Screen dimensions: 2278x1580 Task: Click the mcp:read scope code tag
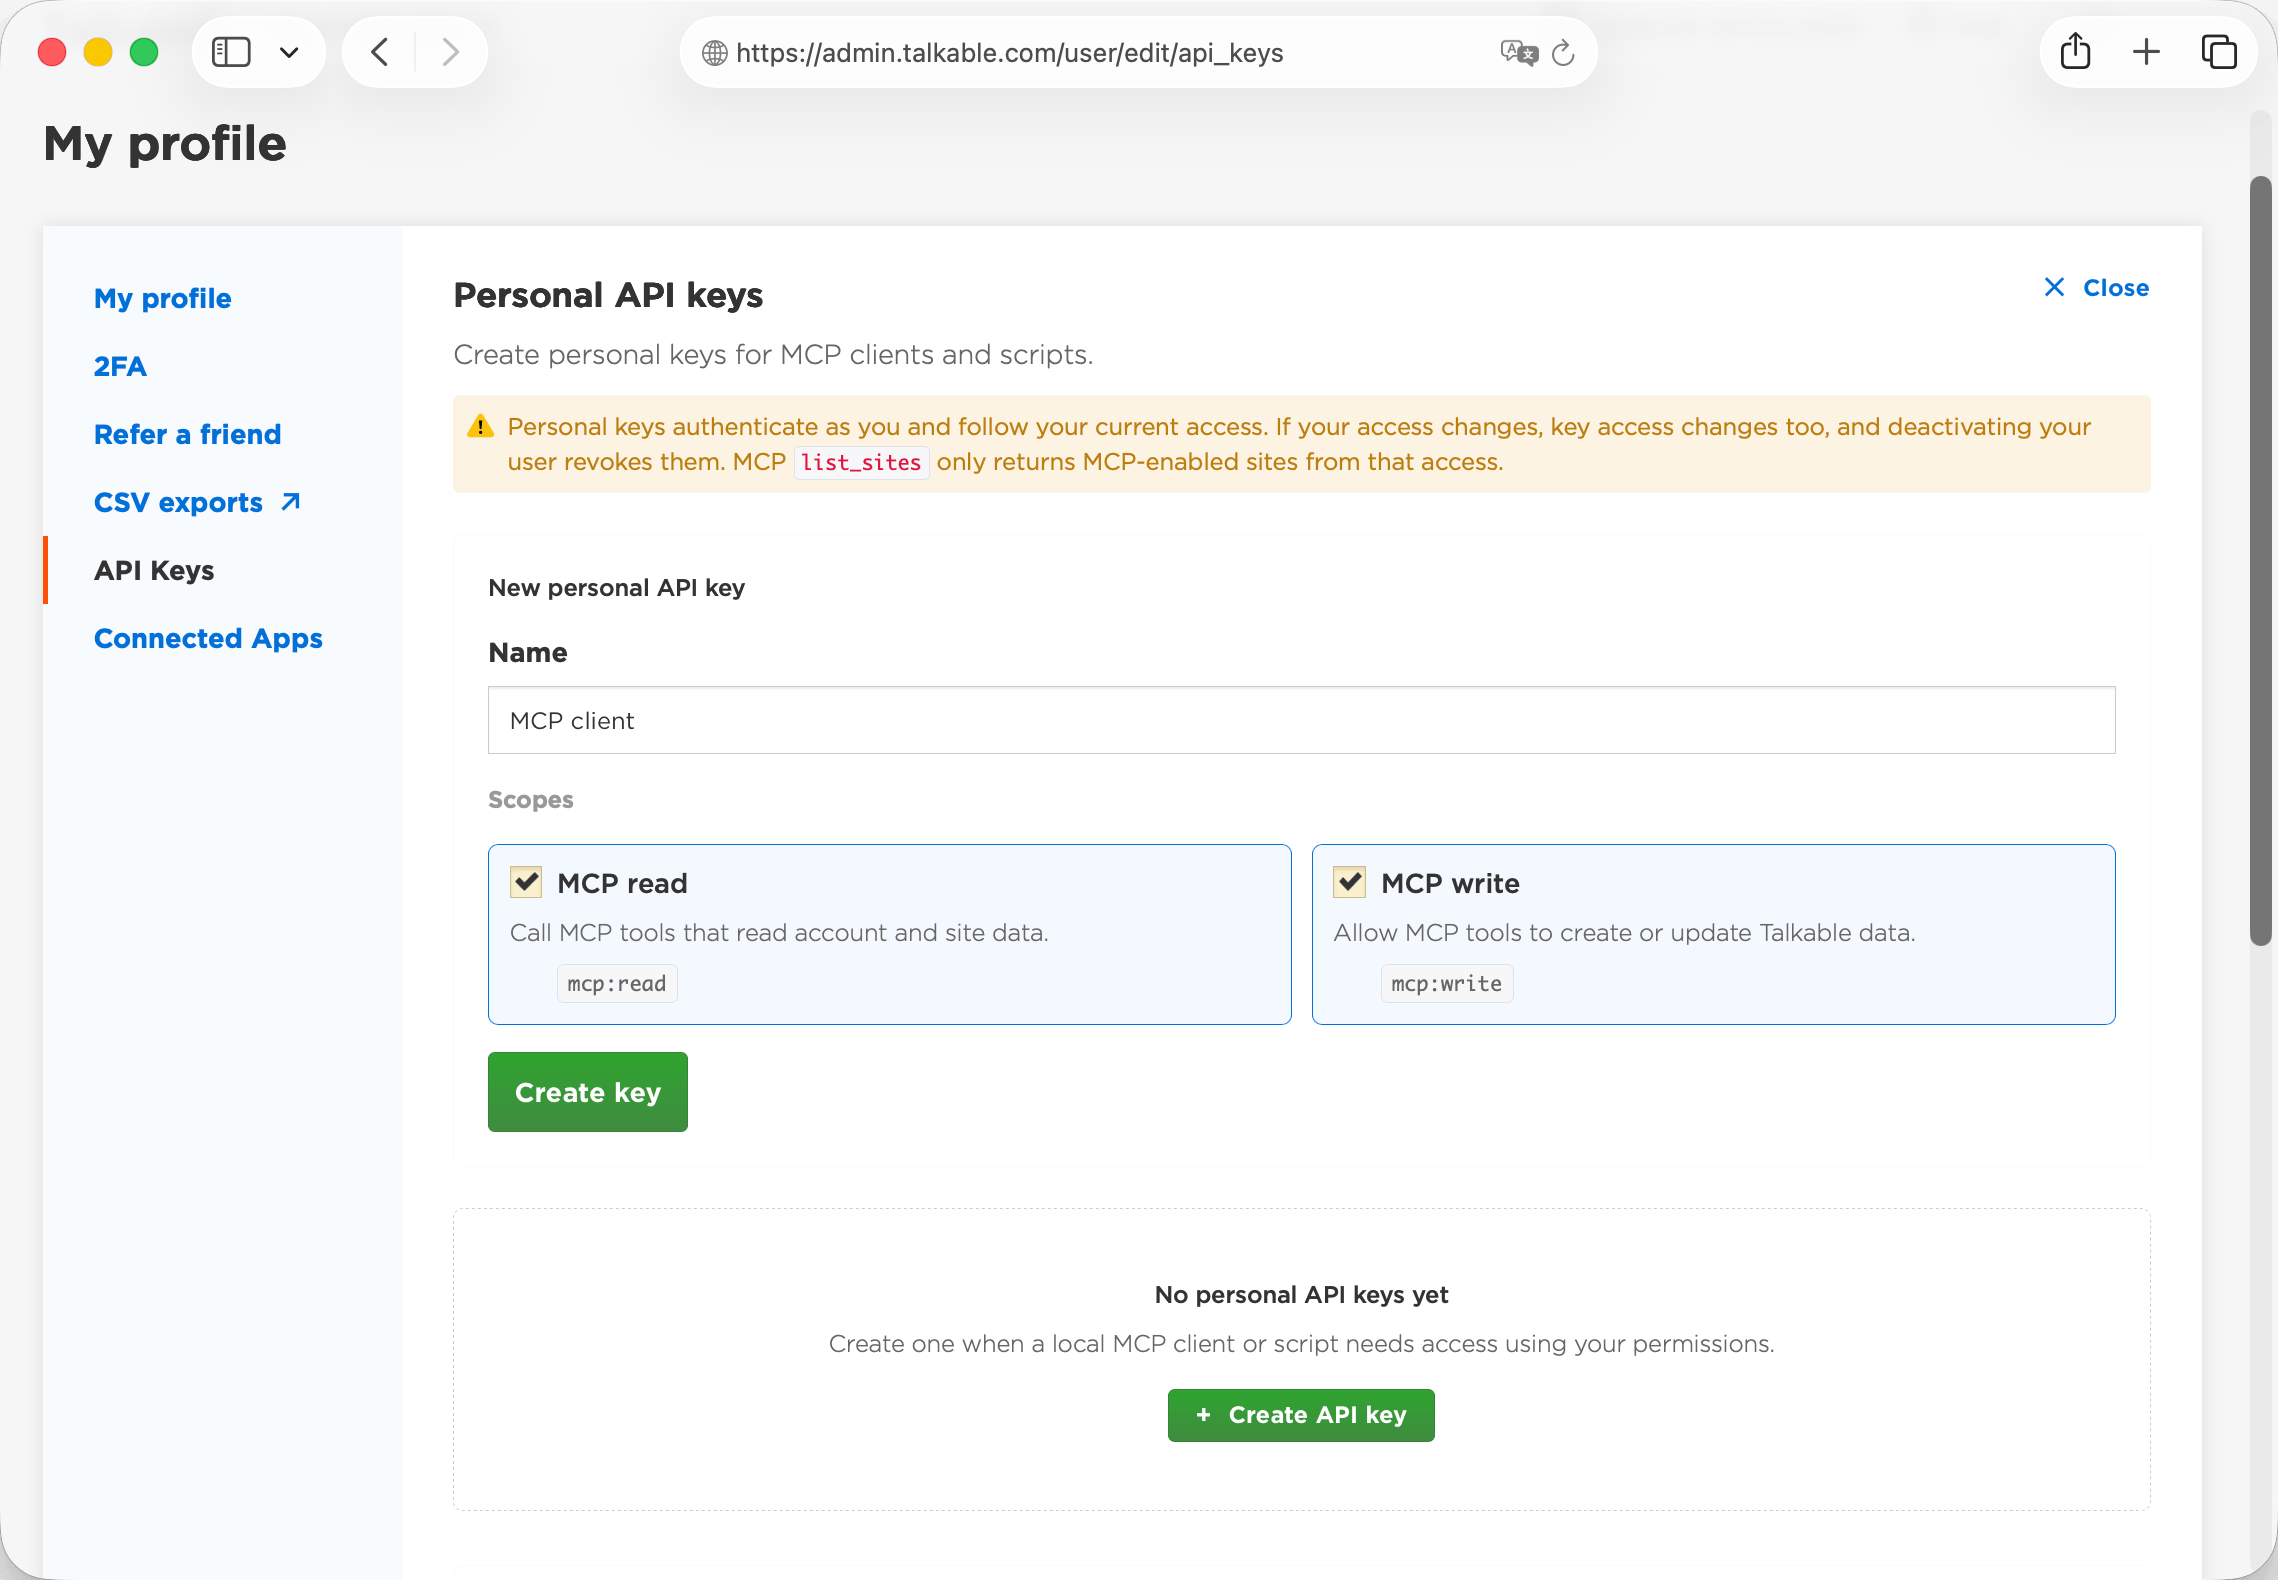tap(617, 984)
